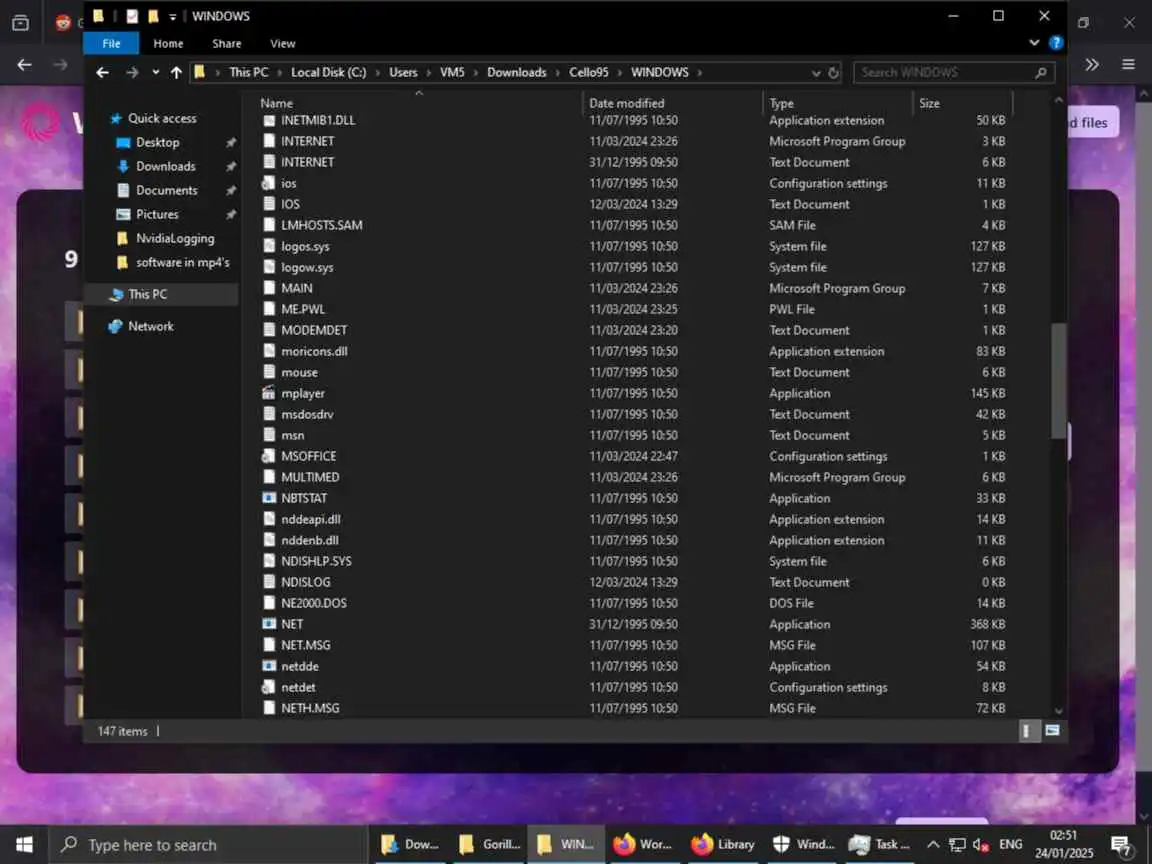This screenshot has height=864, width=1152.
Task: Select the NBTSTAT application icon
Action: pos(269,498)
